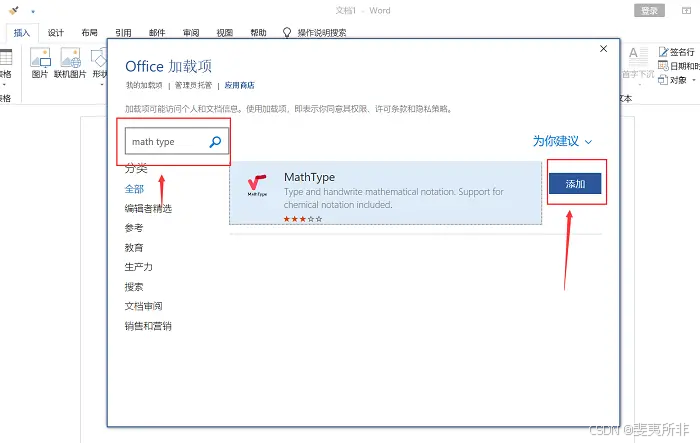700x443 pixels.
Task: Open the 形状 shapes tool in ribbon
Action: [x=99, y=58]
